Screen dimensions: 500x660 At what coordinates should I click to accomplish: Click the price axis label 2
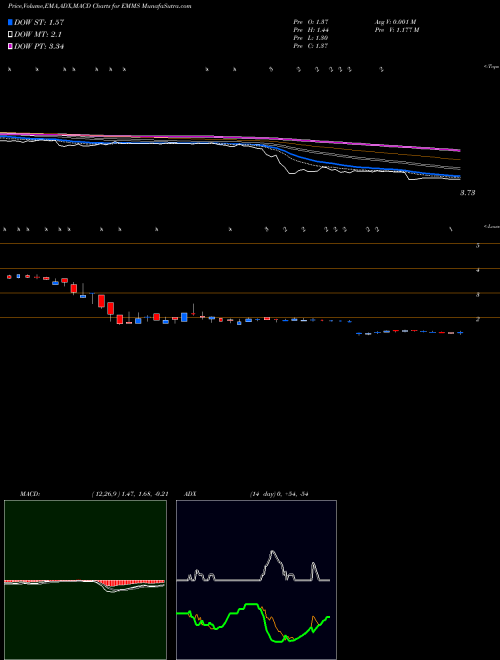click(x=478, y=319)
